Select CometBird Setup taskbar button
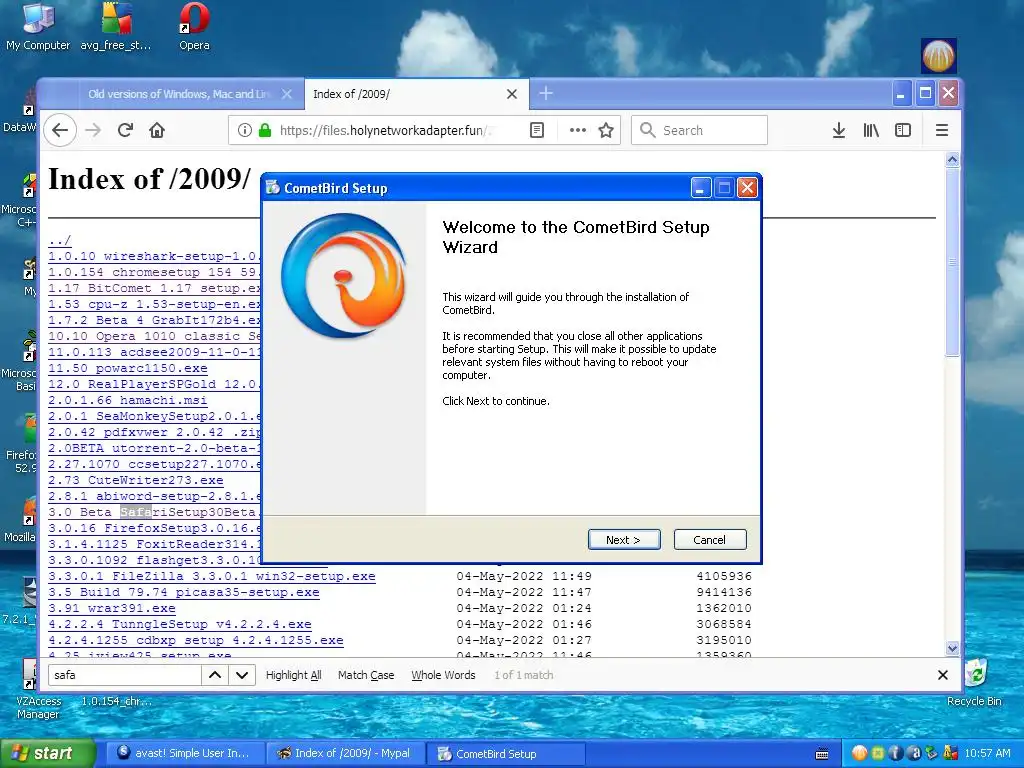This screenshot has height=768, width=1024. point(505,753)
